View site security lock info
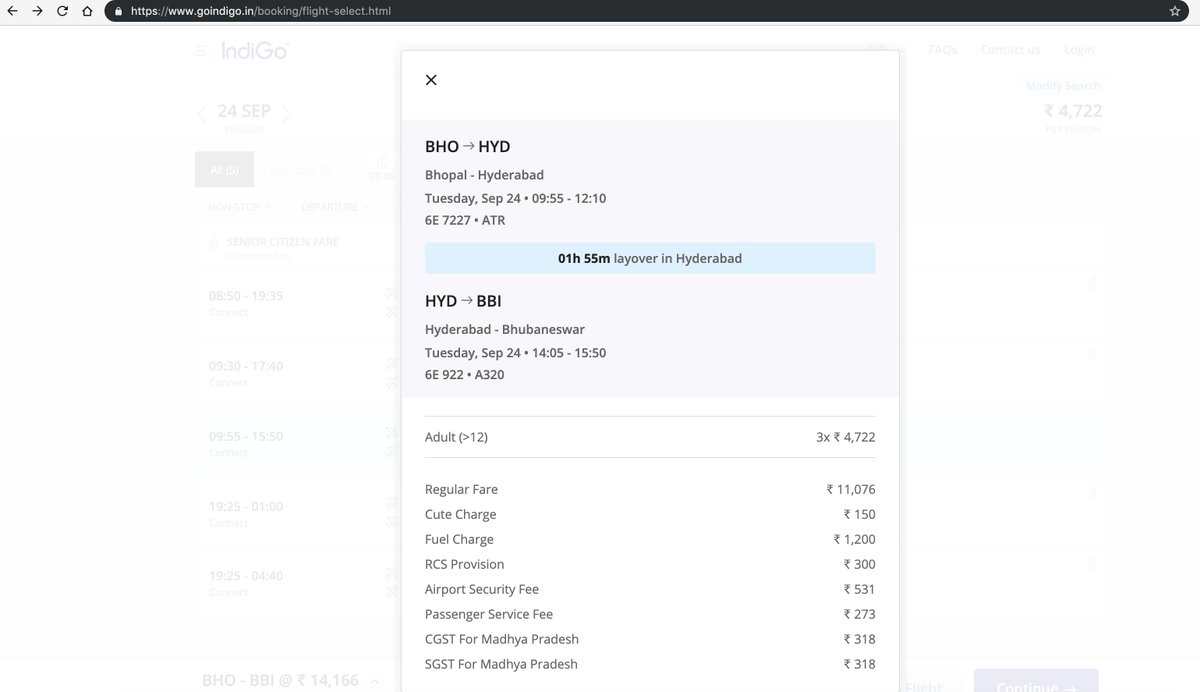The image size is (1200, 692). [x=118, y=12]
